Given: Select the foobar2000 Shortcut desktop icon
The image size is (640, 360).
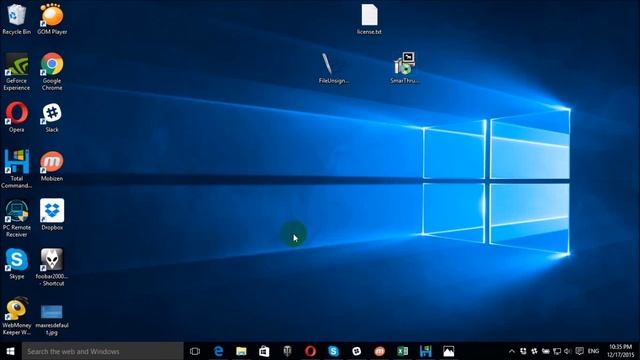Looking at the screenshot, I should 52,267.
